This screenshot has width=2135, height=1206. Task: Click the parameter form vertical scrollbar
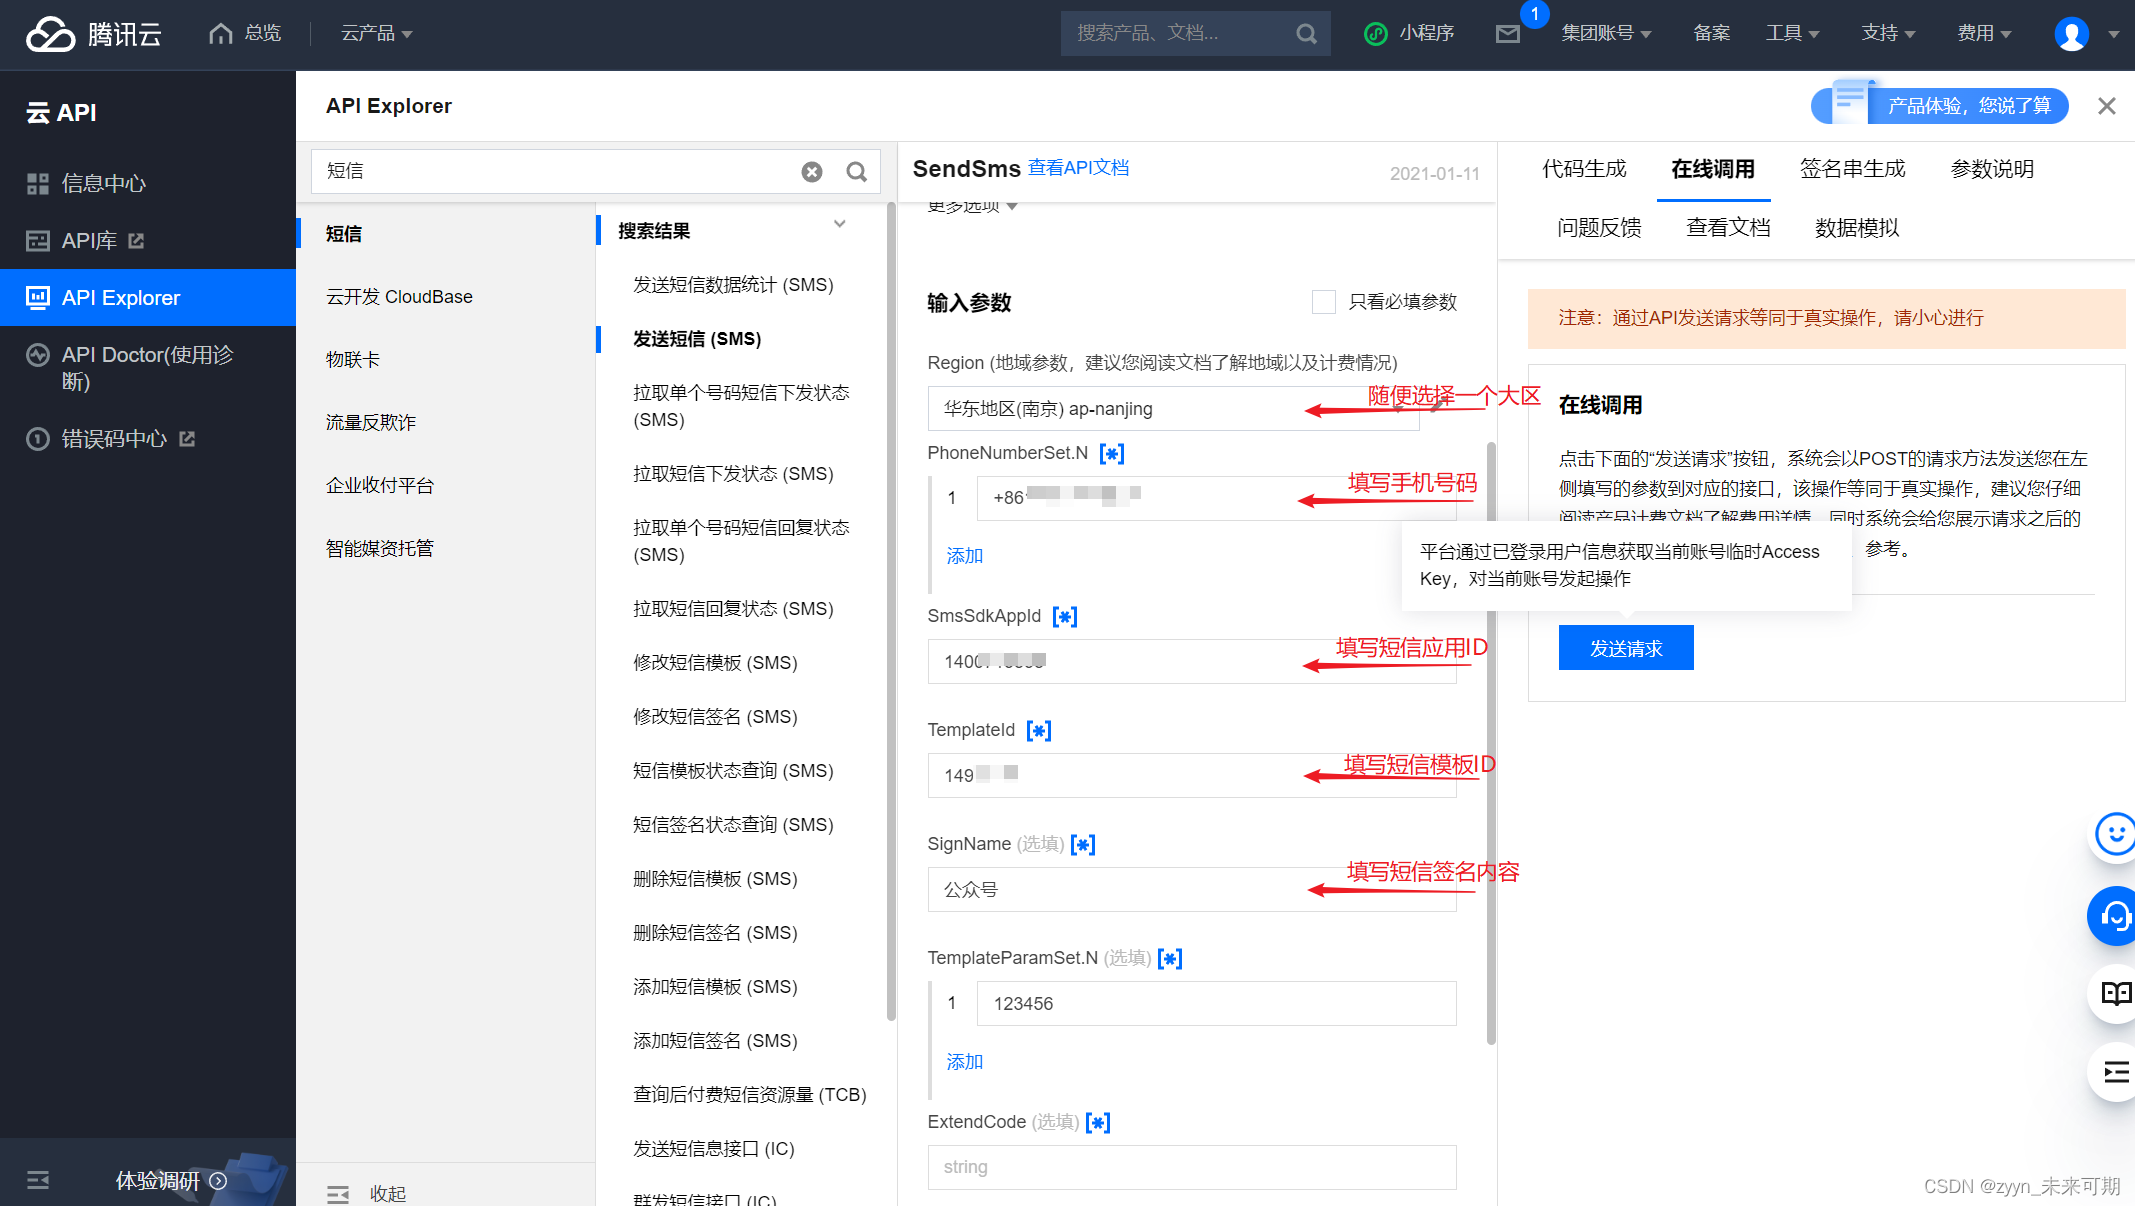click(x=1491, y=742)
